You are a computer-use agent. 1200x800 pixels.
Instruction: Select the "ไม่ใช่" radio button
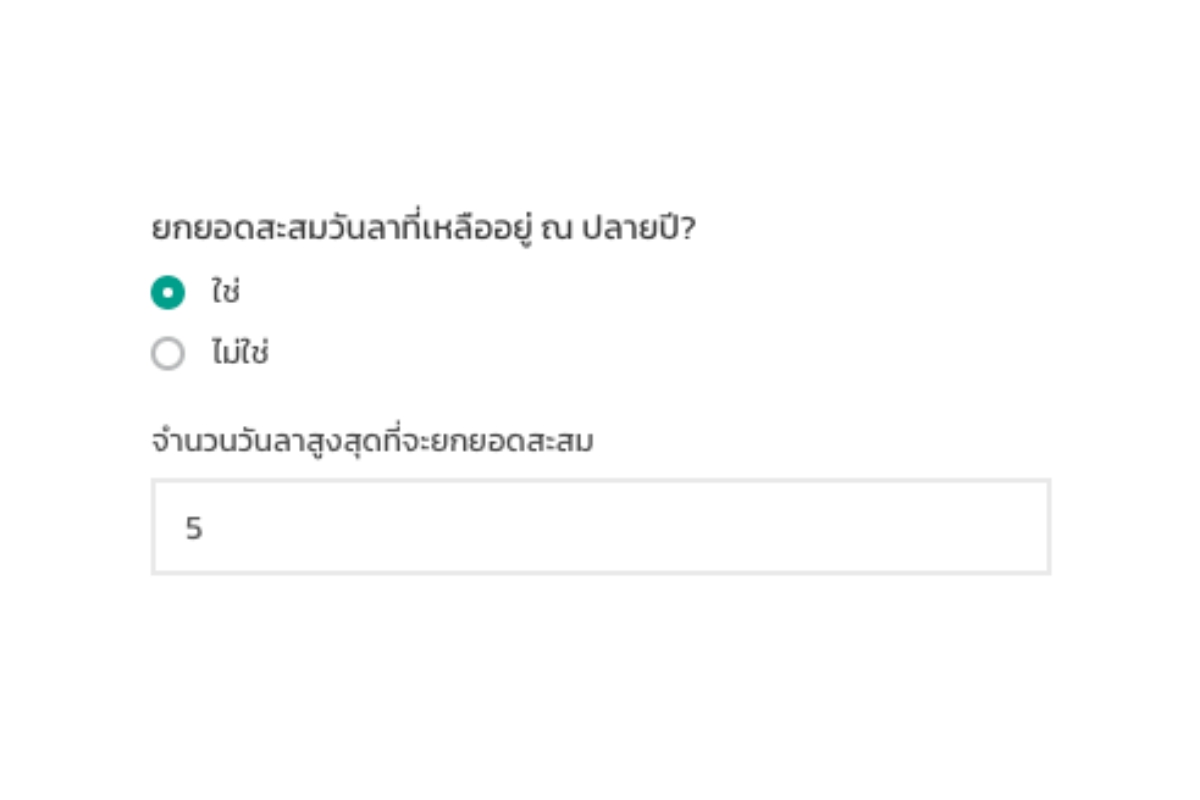pyautogui.click(x=168, y=354)
